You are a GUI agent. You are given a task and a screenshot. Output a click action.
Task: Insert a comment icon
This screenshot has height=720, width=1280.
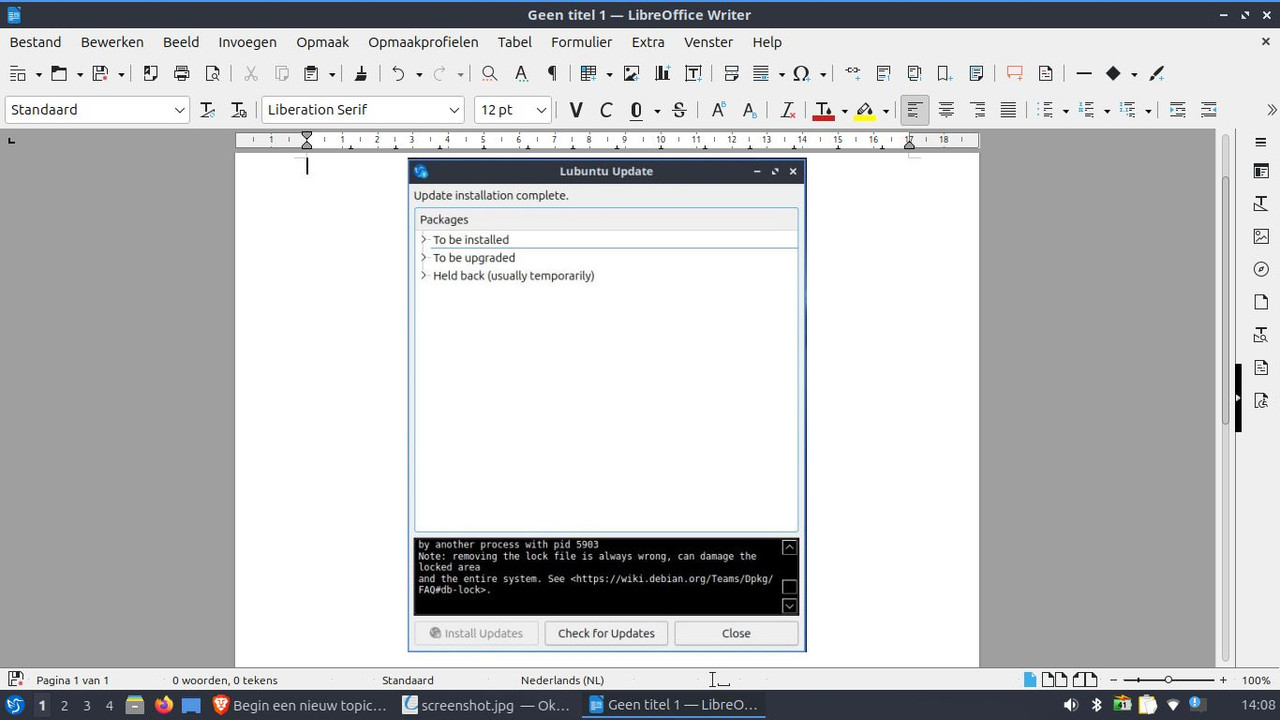pyautogui.click(x=1014, y=73)
